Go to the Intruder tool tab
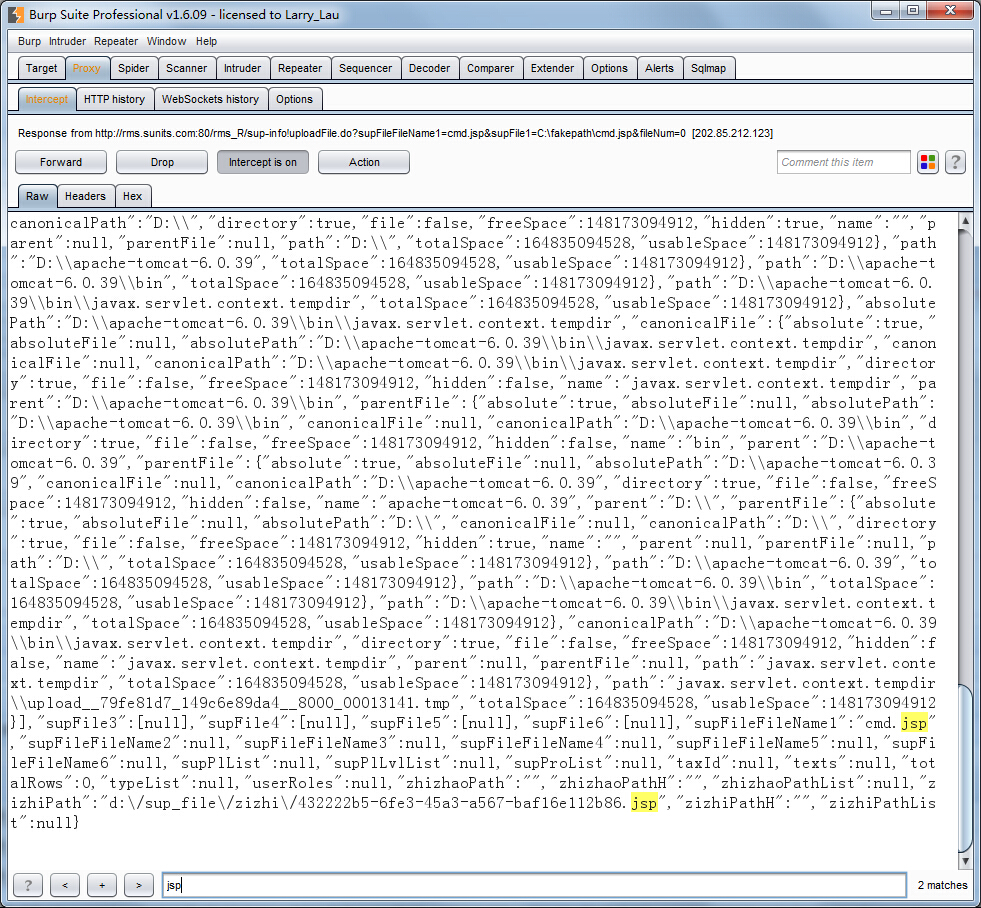Viewport: 981px width, 908px height. point(243,68)
